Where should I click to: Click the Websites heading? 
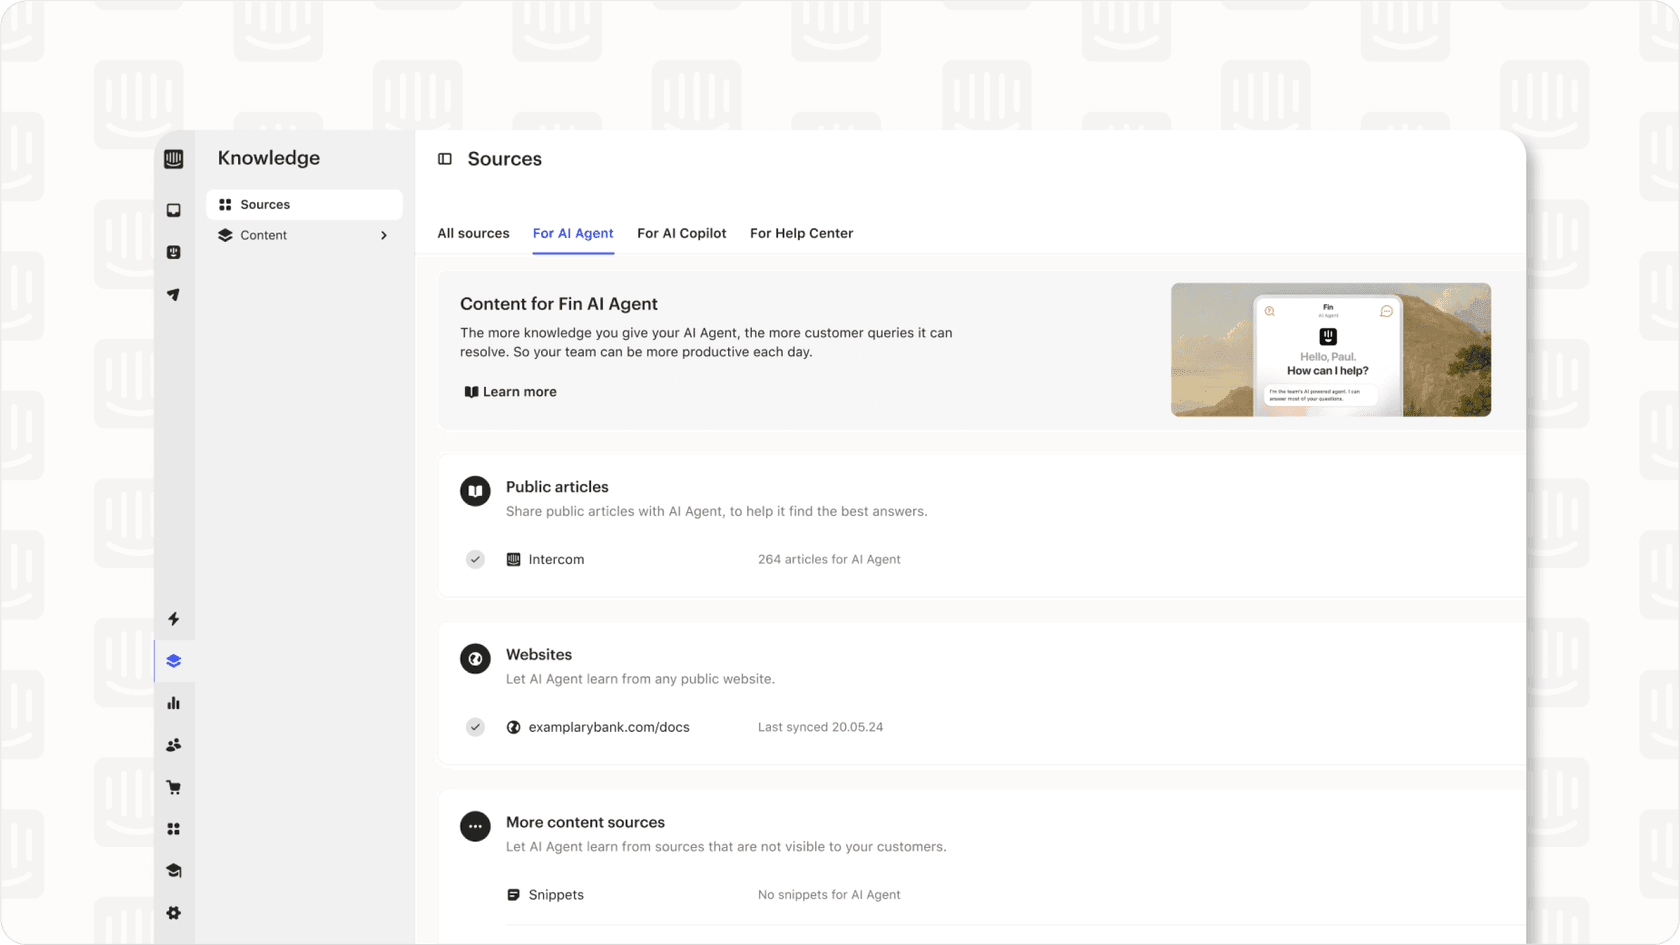(x=539, y=655)
